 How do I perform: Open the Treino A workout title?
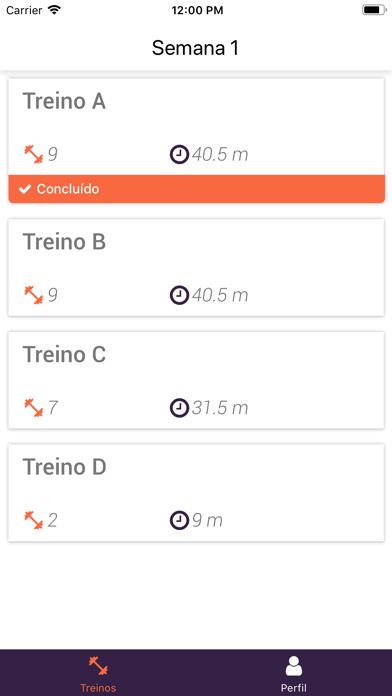pyautogui.click(x=64, y=101)
